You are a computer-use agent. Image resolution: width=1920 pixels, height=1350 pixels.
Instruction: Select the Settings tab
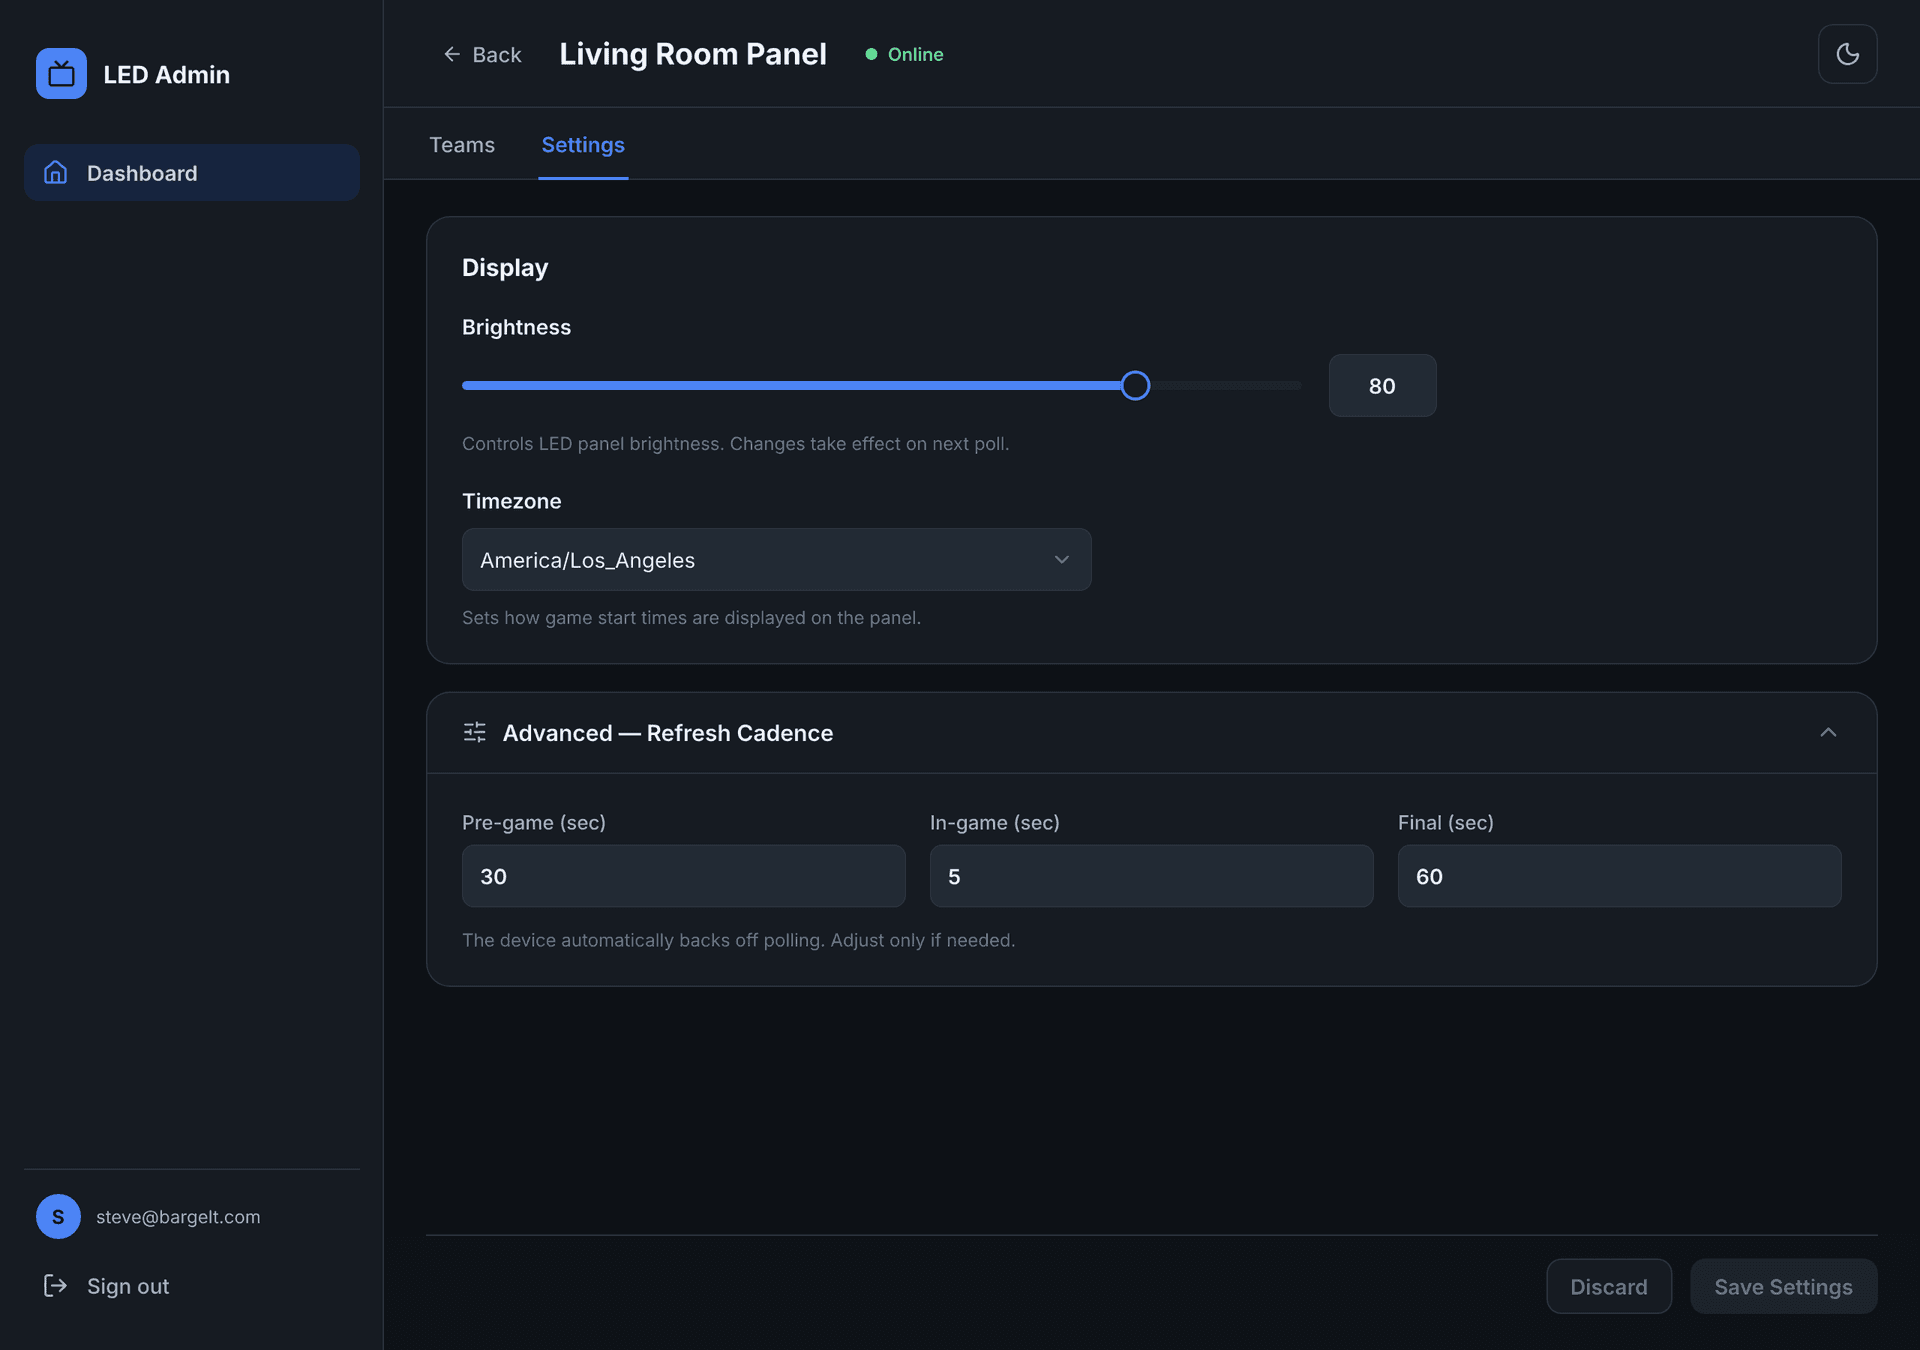pos(583,144)
